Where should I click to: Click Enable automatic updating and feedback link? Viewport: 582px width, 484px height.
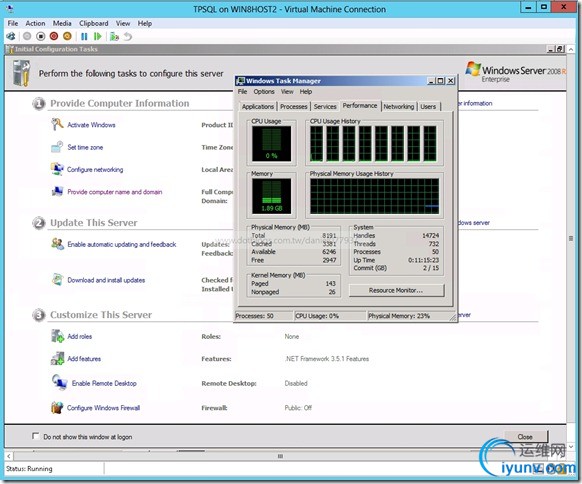pos(122,244)
